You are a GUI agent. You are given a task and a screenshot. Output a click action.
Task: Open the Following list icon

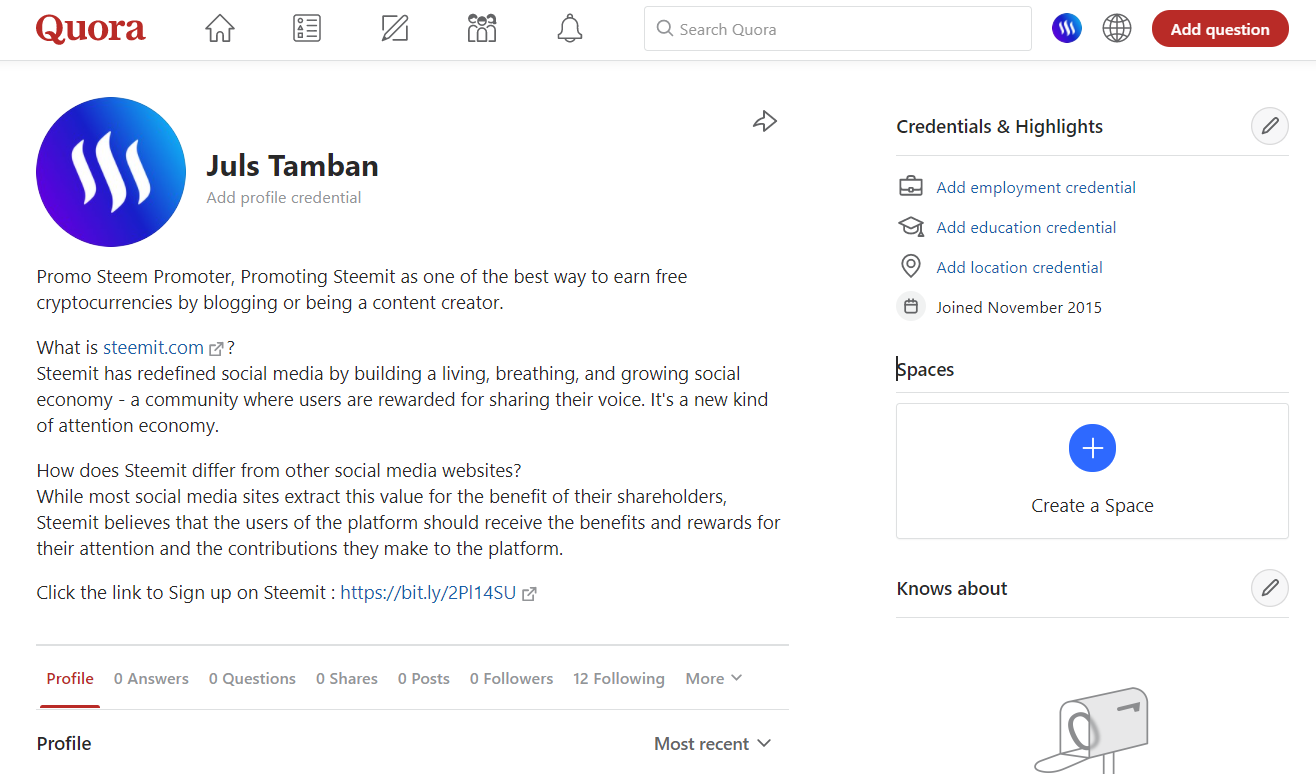point(307,29)
